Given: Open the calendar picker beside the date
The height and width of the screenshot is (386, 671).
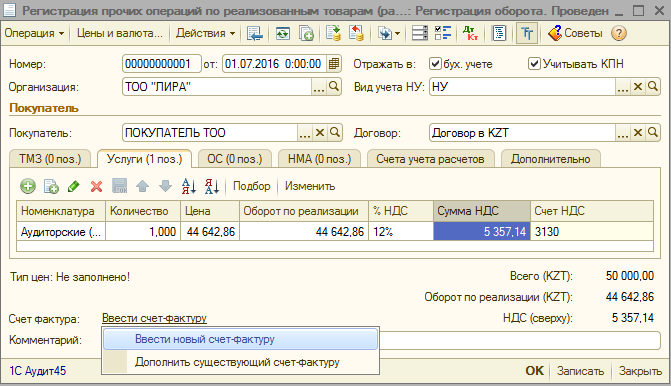Looking at the screenshot, I should tap(334, 64).
